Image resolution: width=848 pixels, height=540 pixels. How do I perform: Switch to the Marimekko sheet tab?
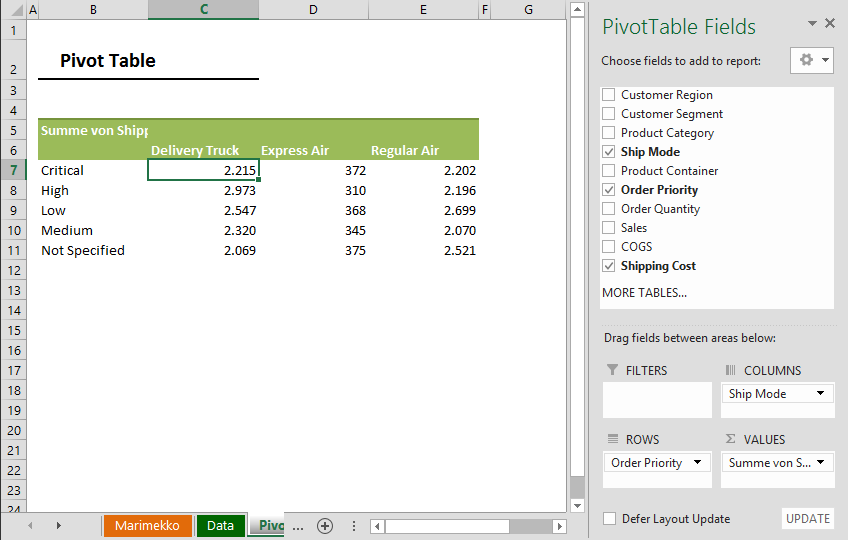pyautogui.click(x=147, y=525)
